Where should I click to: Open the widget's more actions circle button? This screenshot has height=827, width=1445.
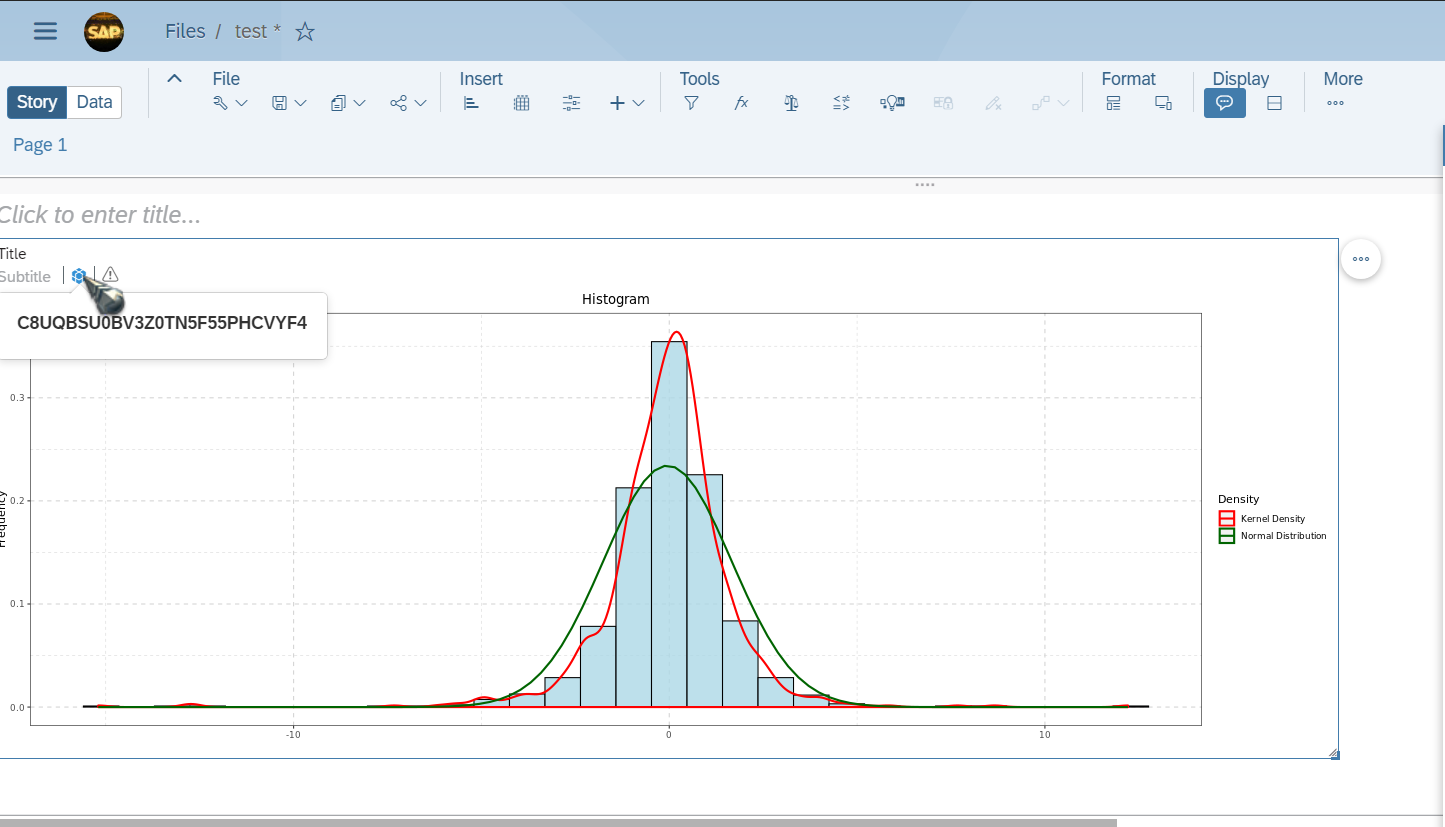[x=1361, y=259]
